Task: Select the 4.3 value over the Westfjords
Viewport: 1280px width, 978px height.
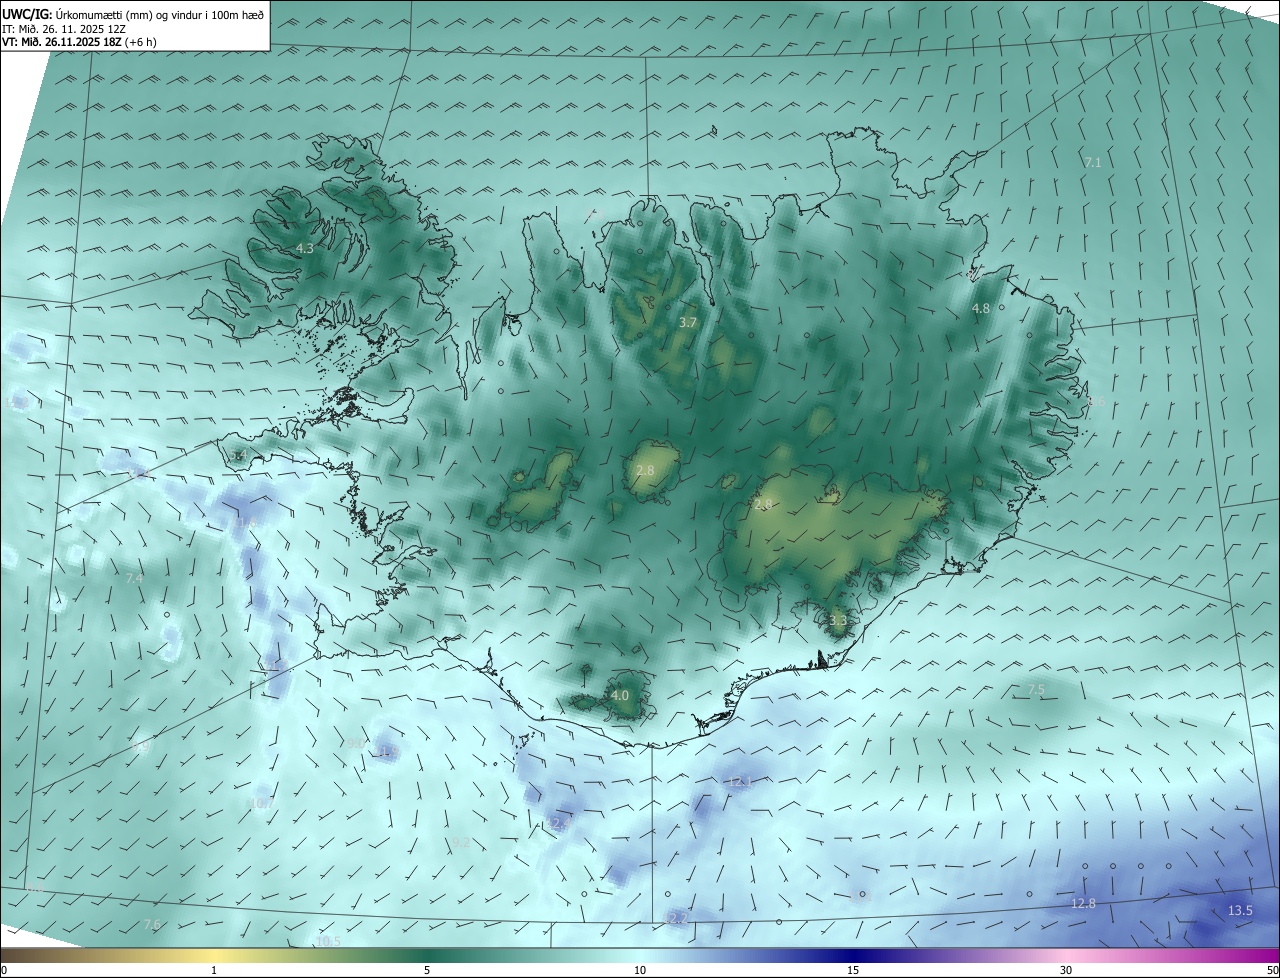Action: point(304,248)
